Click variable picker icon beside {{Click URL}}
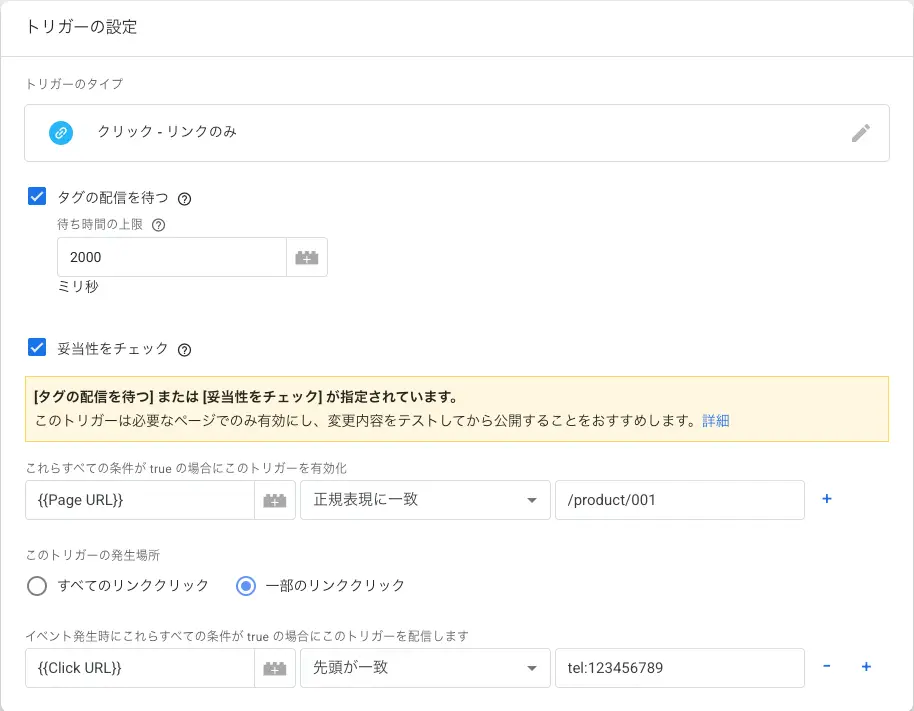Screen dimensions: 914x711 click(275, 668)
